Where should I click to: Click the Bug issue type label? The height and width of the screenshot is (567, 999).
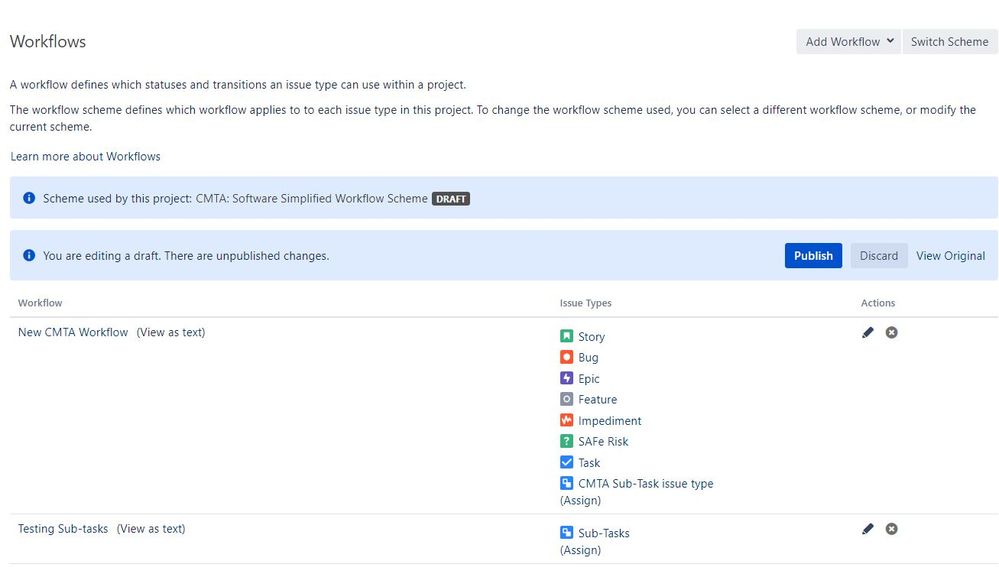pyautogui.click(x=588, y=357)
